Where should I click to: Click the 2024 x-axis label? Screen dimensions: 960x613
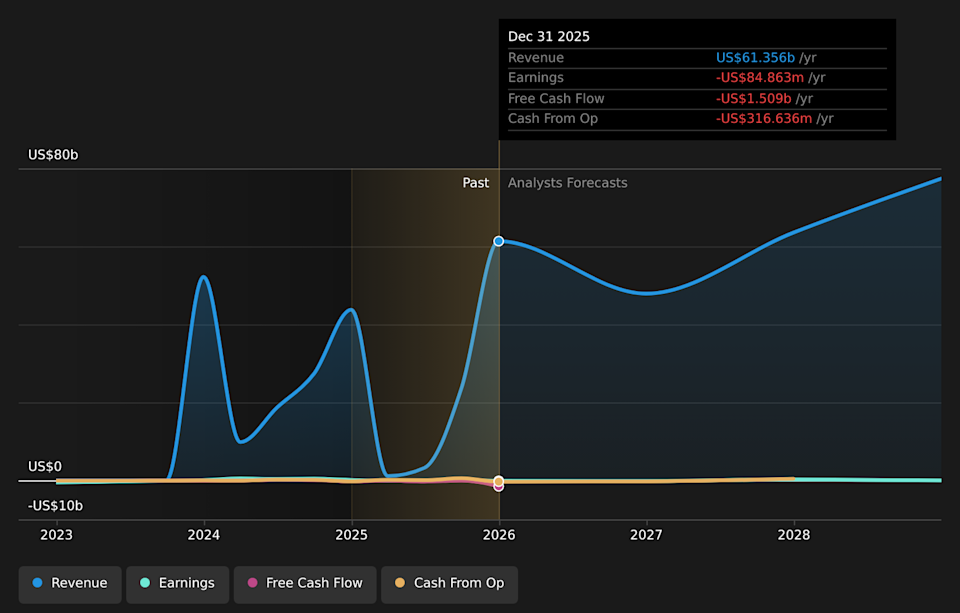point(204,535)
